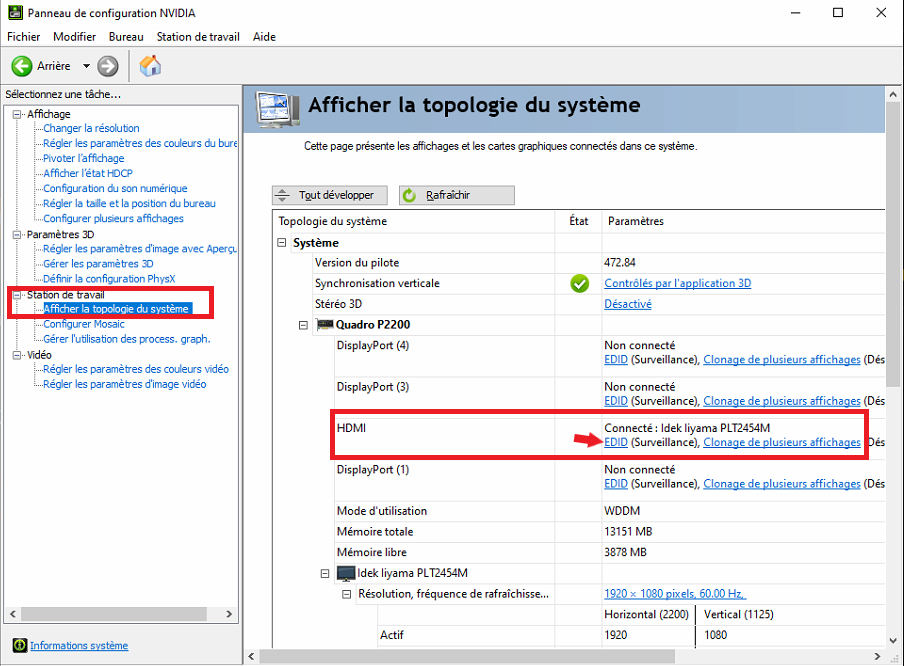Open the HDMI EDID link
This screenshot has height=666, width=904.
click(616, 442)
